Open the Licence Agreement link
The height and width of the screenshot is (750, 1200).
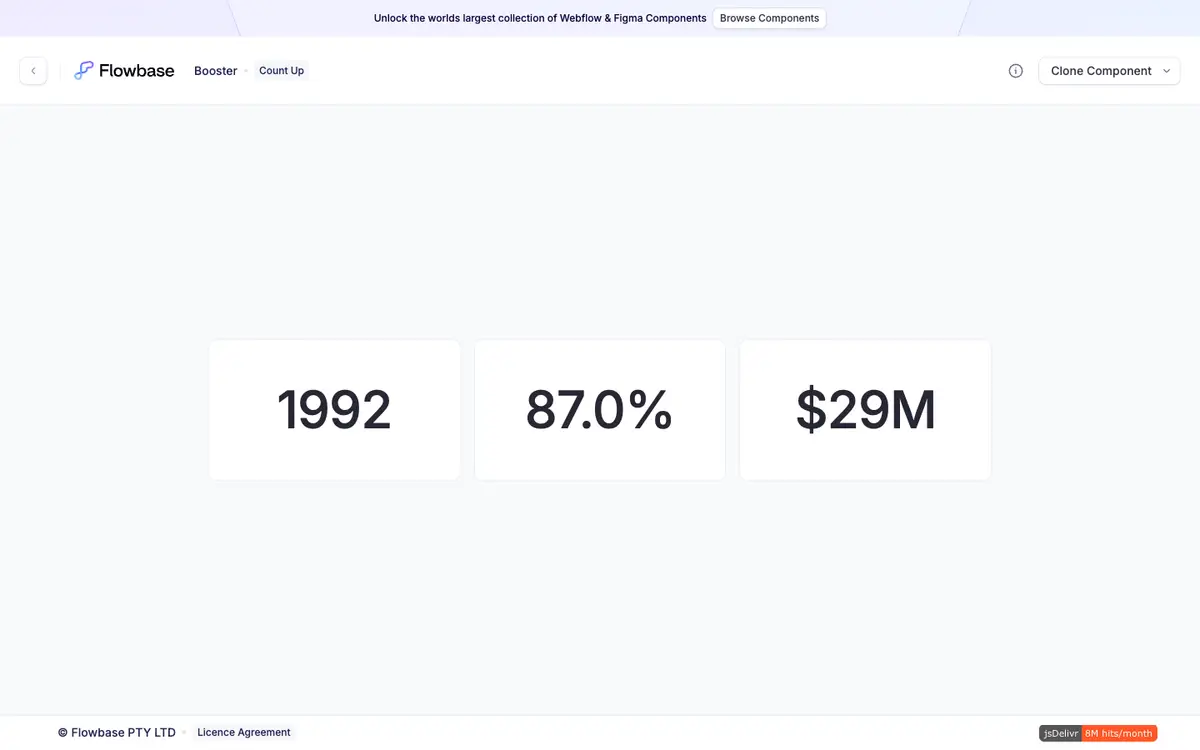point(244,733)
